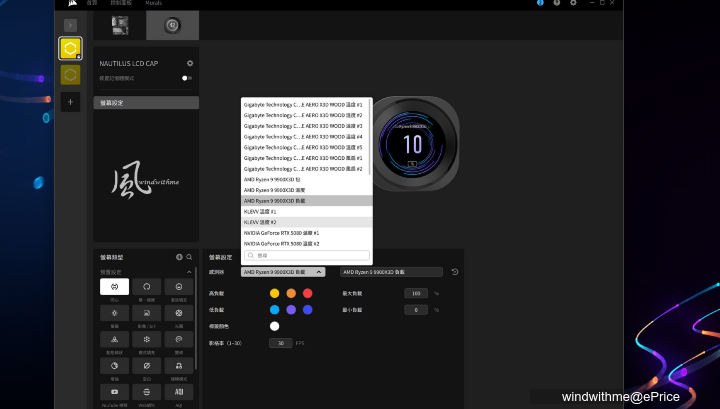Select the snowflake pattern screen type
This screenshot has height=409, width=720.
pos(146,339)
